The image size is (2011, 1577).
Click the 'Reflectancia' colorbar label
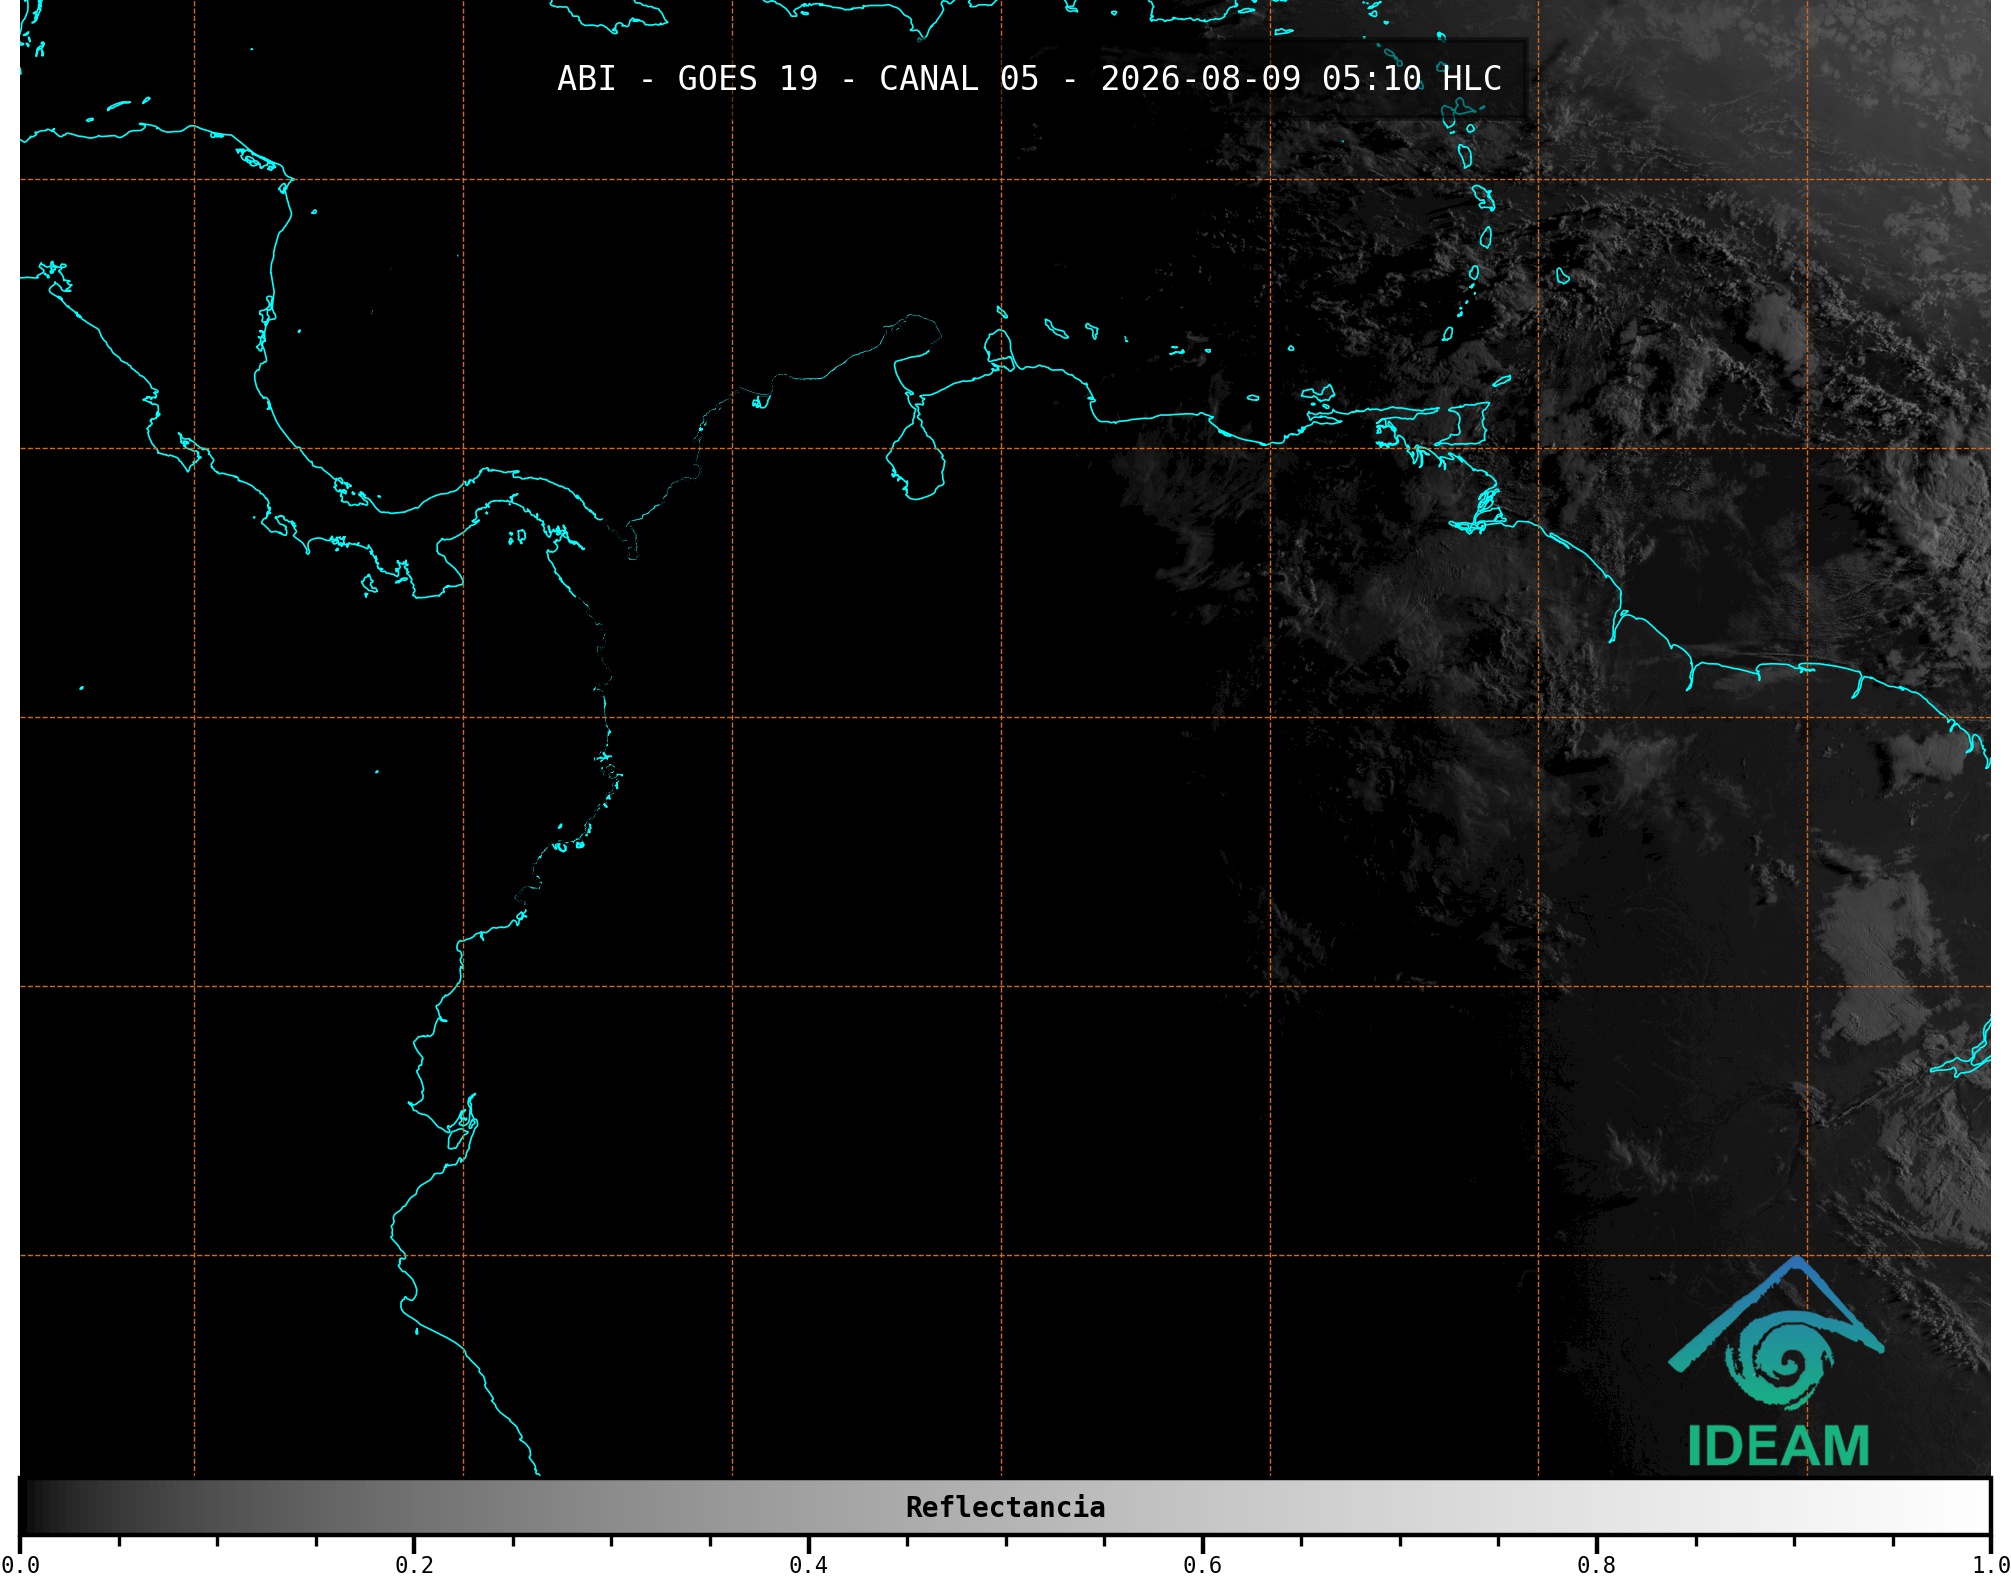coord(1005,1507)
